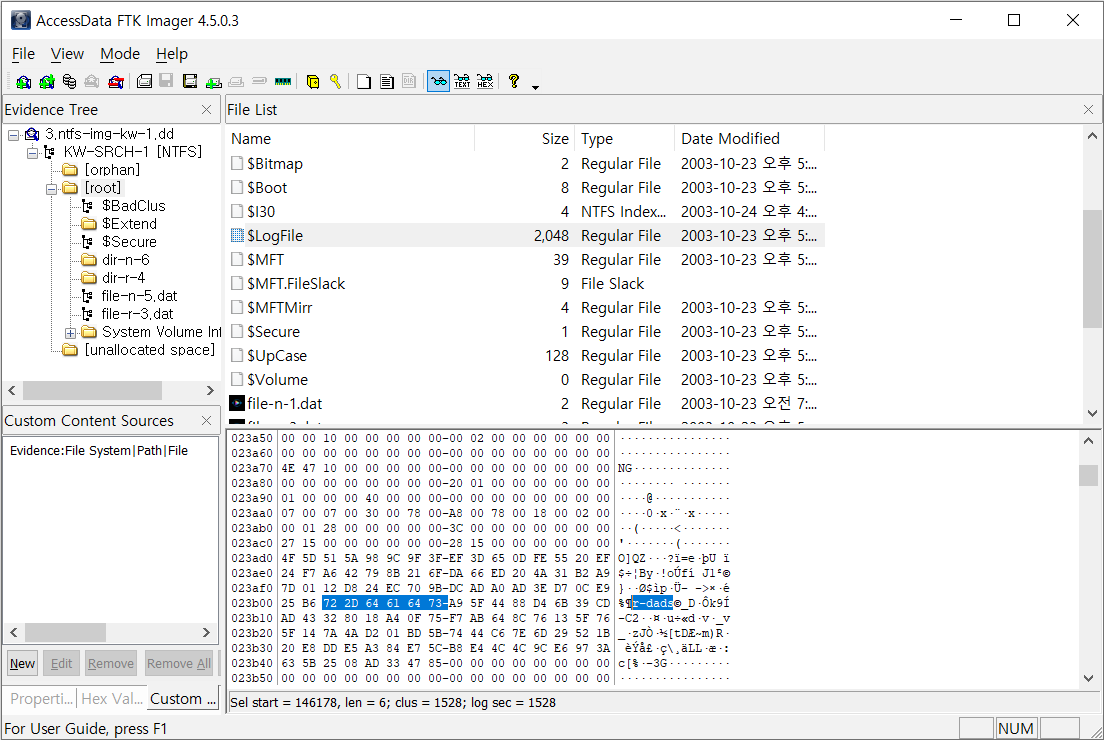Switch to the Hex Value Interpreter tab
The height and width of the screenshot is (740, 1104).
112,698
